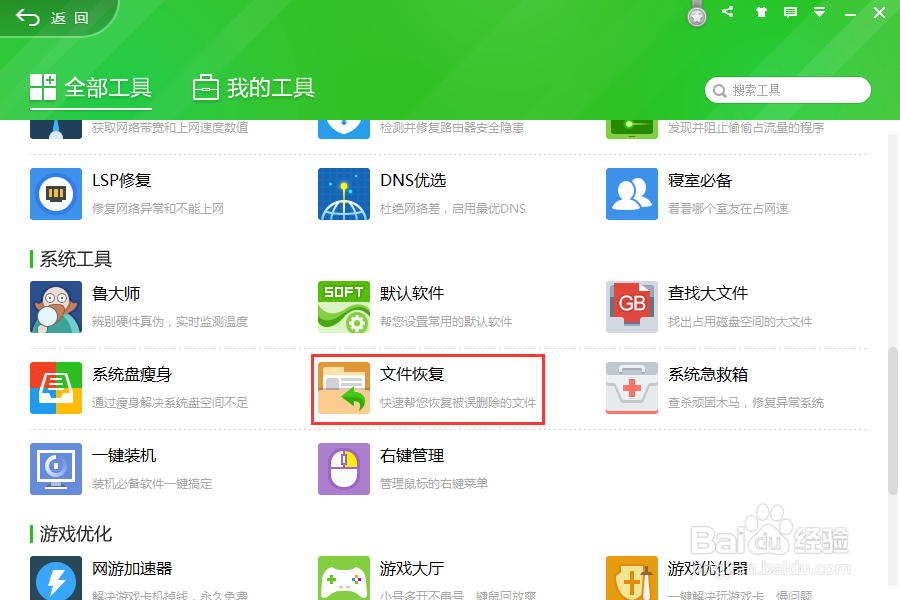Open the LSP修复 tool icon

[x=56, y=194]
